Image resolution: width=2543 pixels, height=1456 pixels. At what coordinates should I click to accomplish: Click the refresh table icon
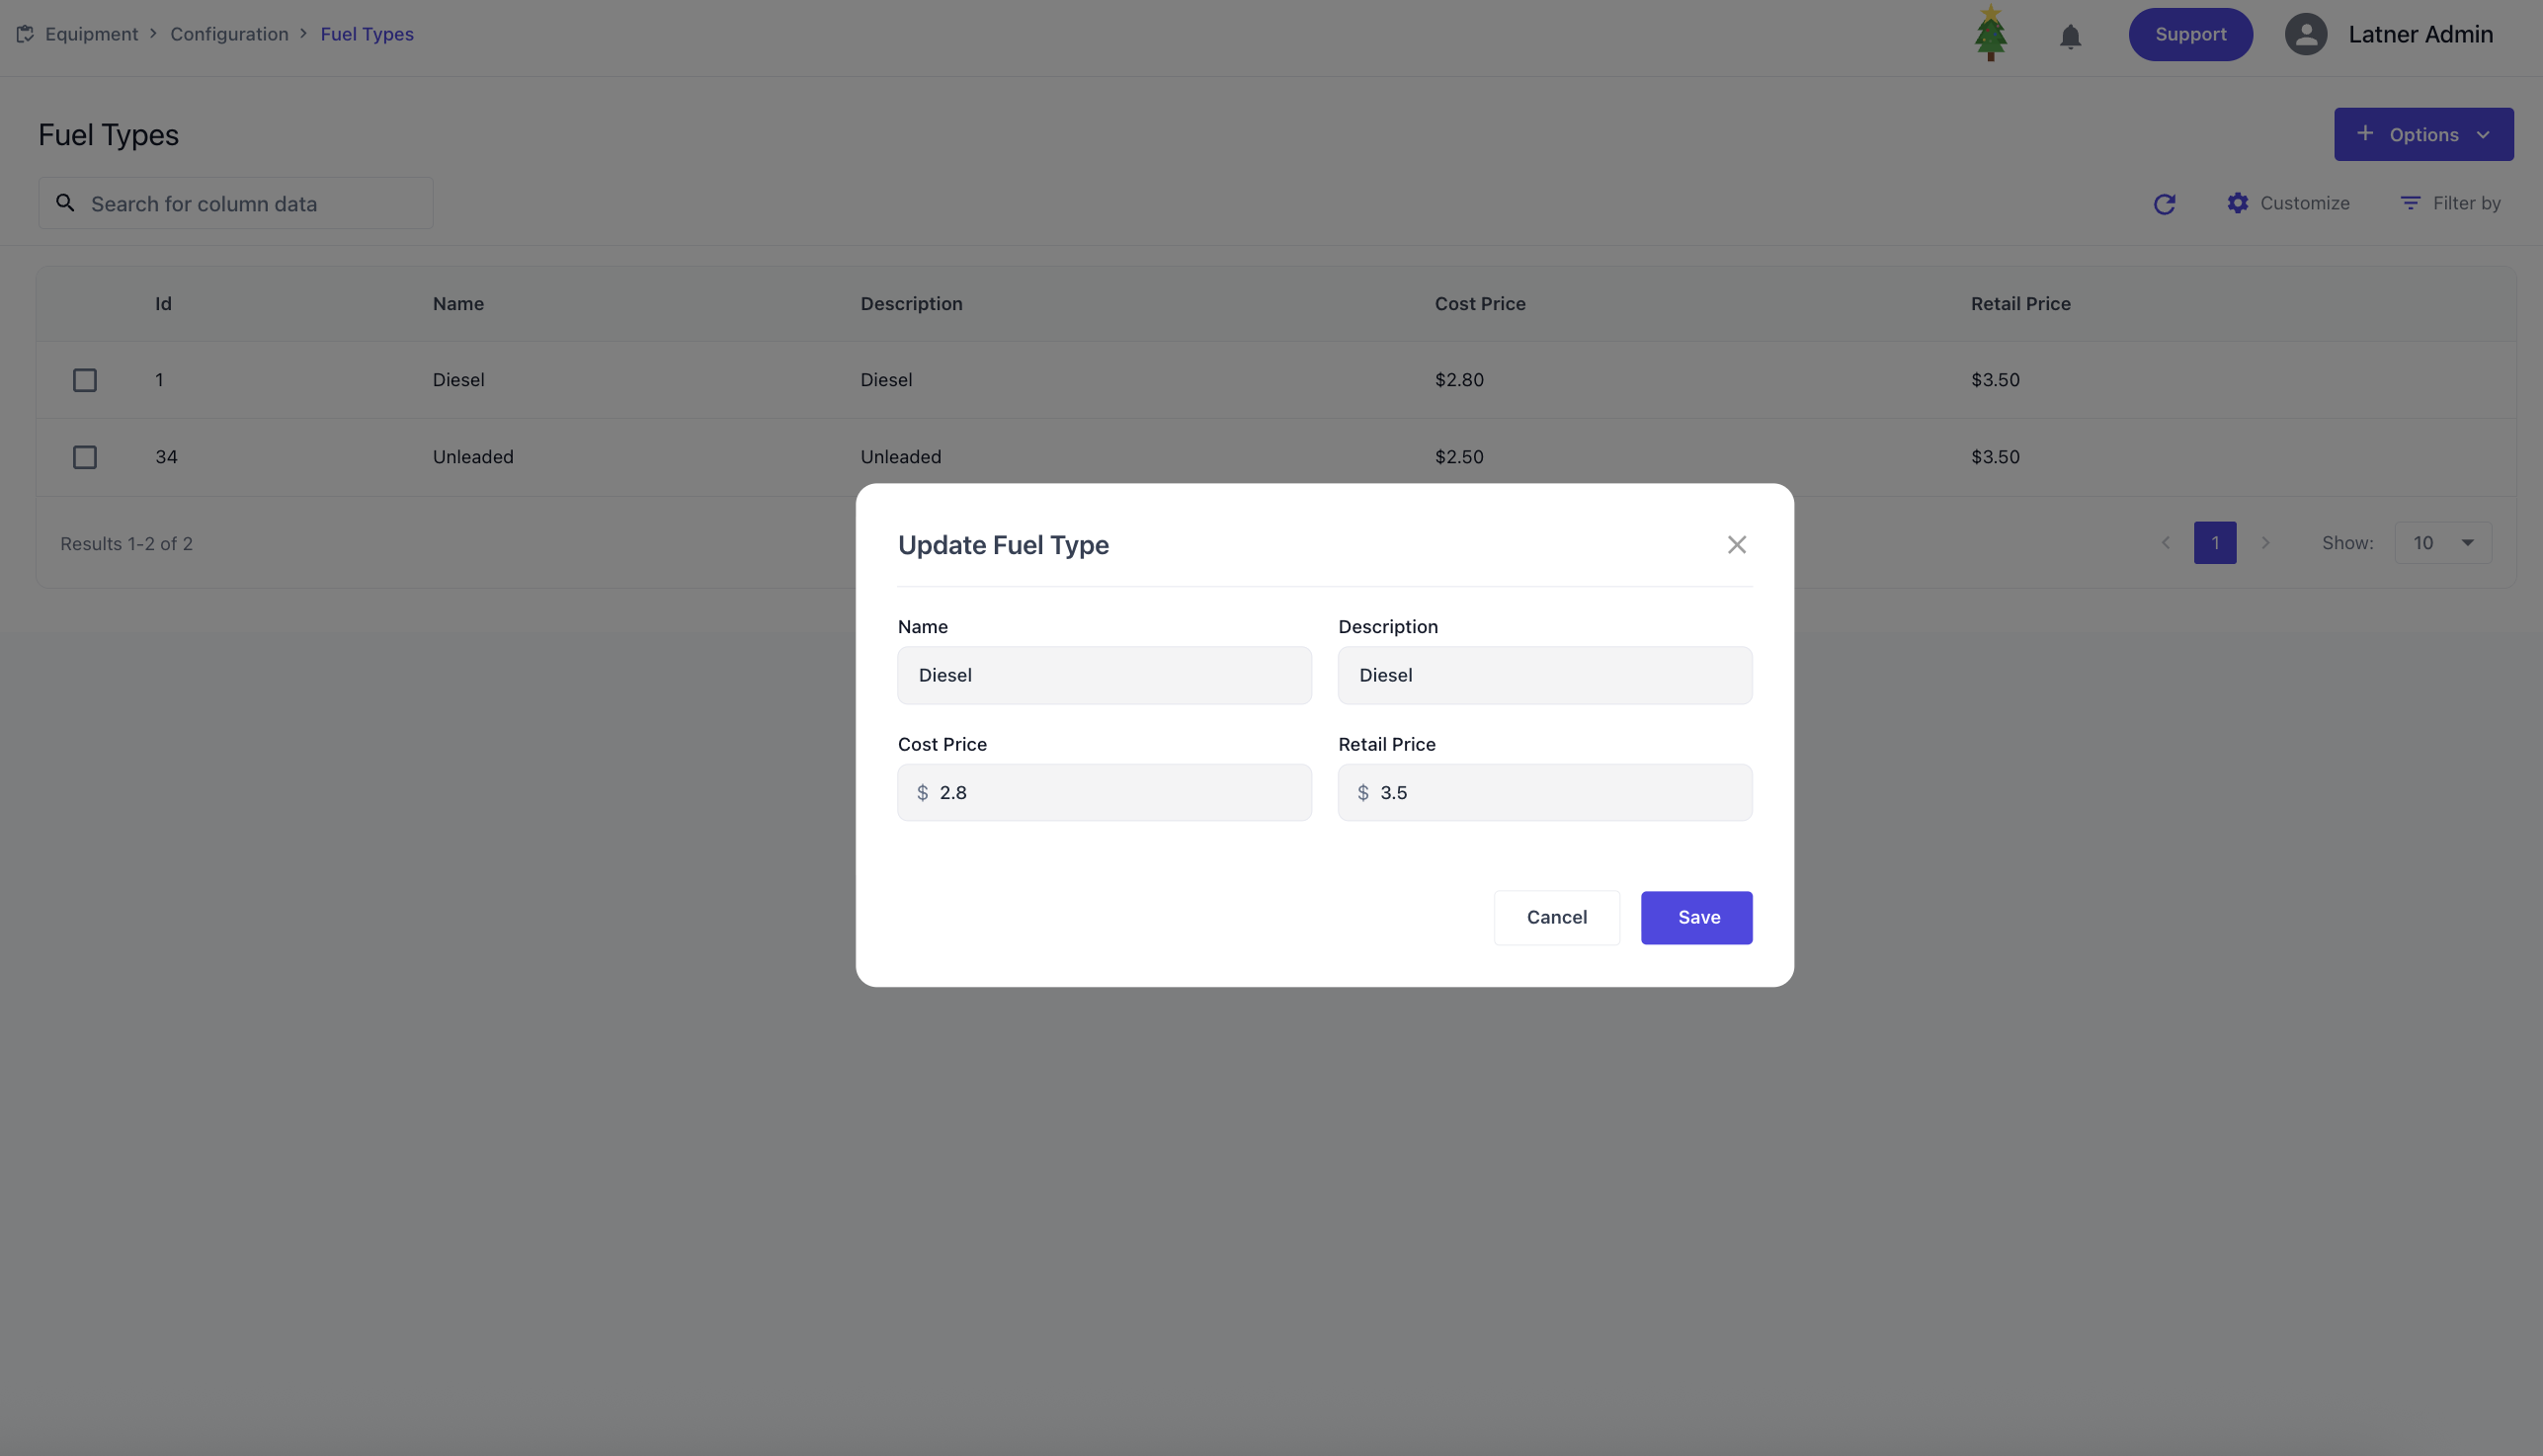tap(2164, 204)
